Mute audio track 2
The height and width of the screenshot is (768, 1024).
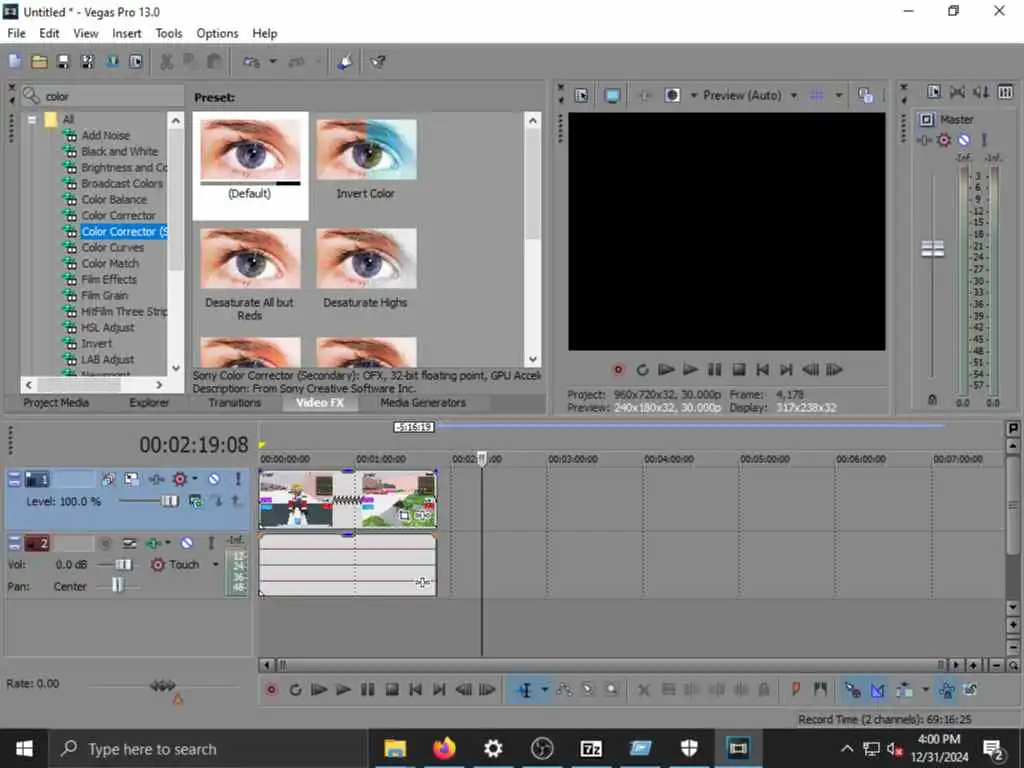(x=187, y=543)
